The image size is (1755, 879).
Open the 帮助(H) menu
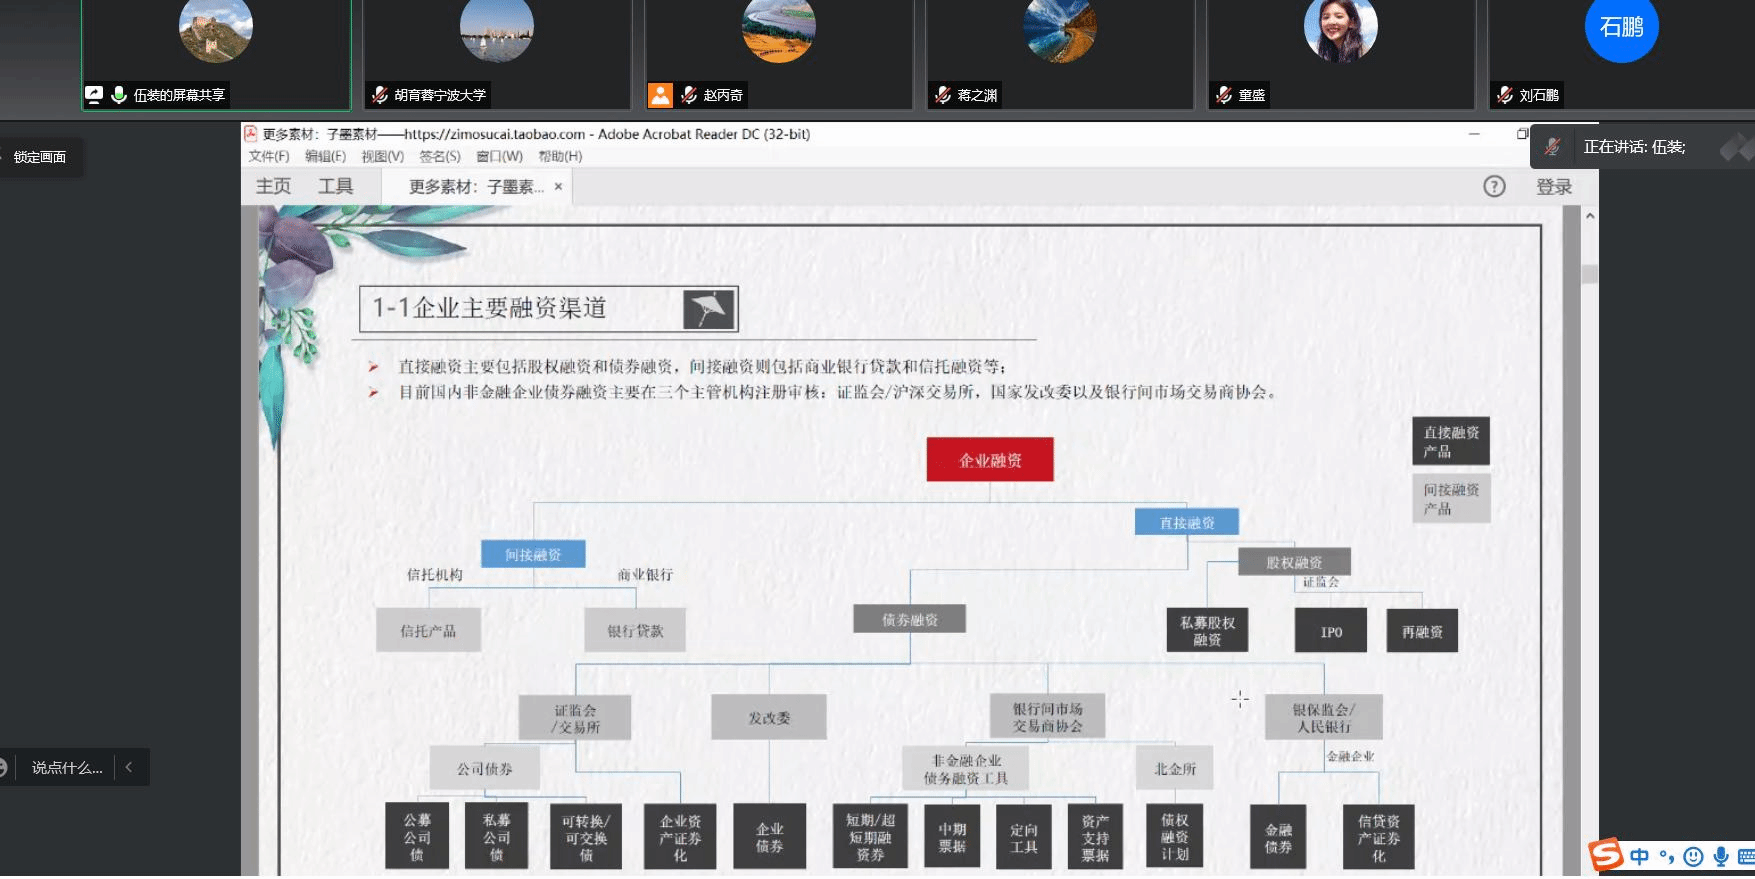560,156
